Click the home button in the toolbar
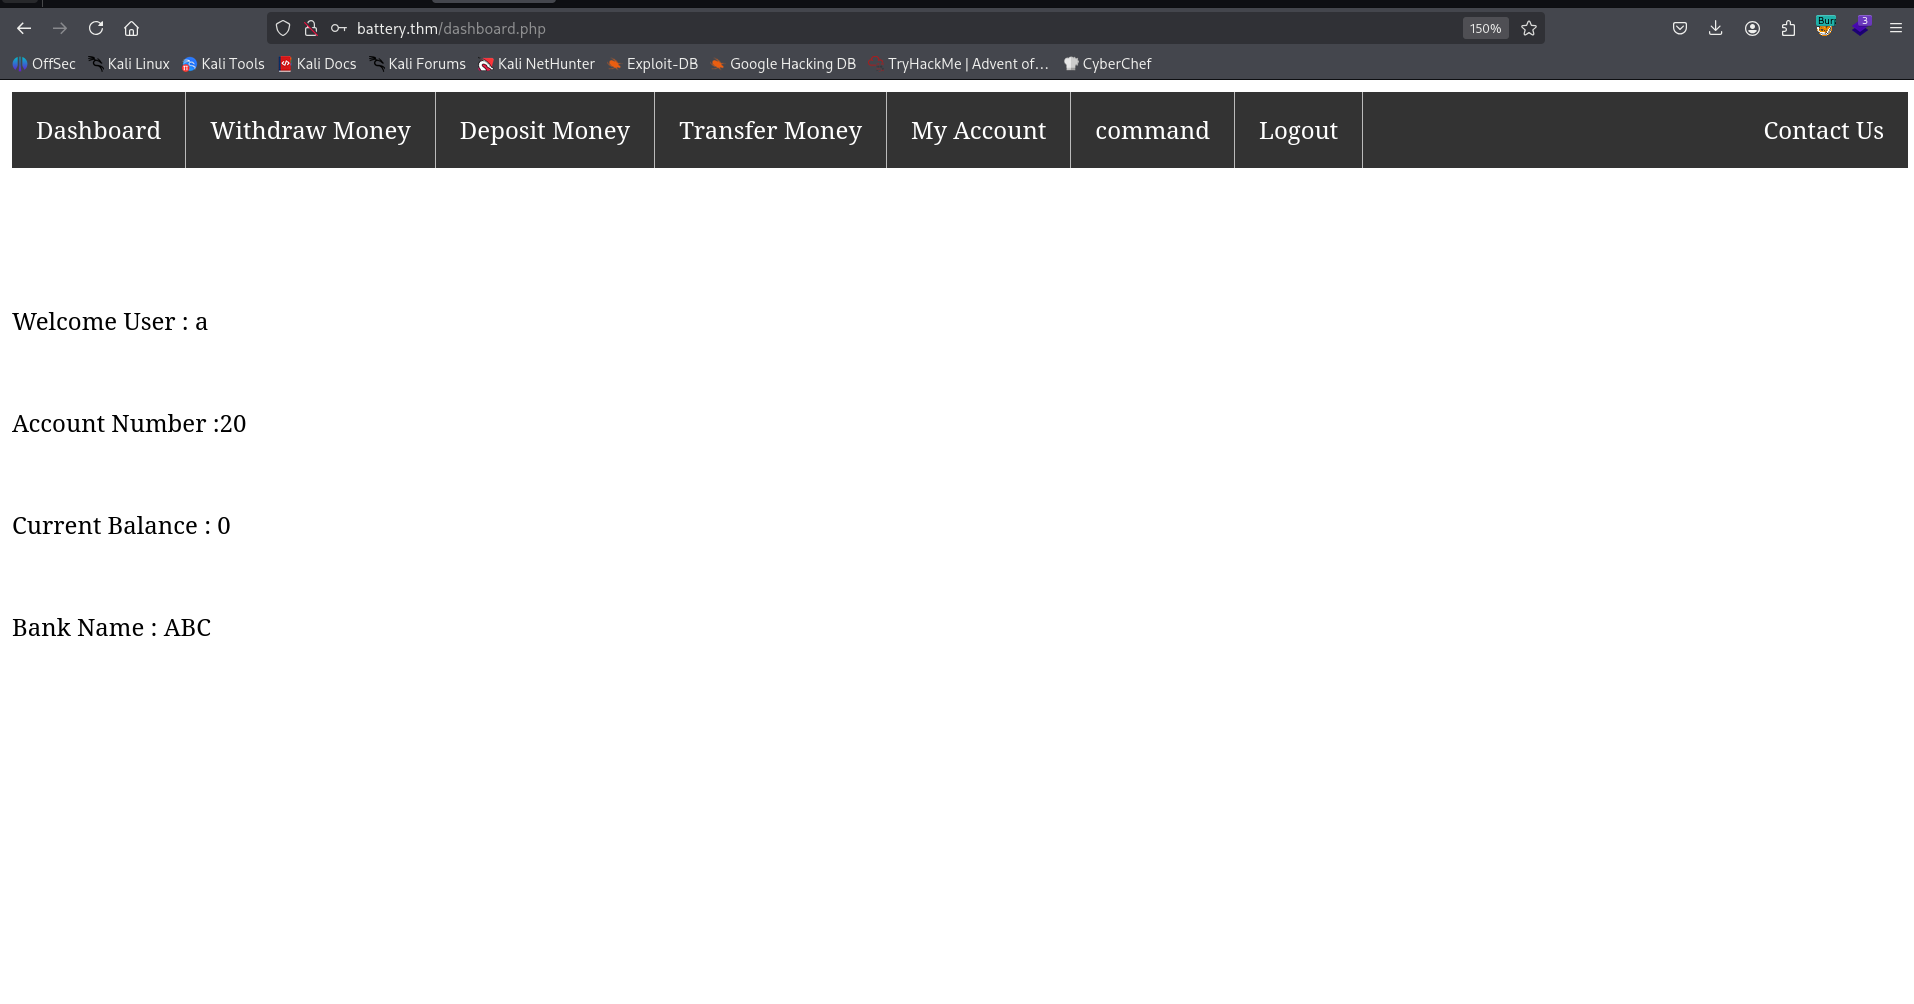This screenshot has height=1004, width=1914. coord(131,28)
